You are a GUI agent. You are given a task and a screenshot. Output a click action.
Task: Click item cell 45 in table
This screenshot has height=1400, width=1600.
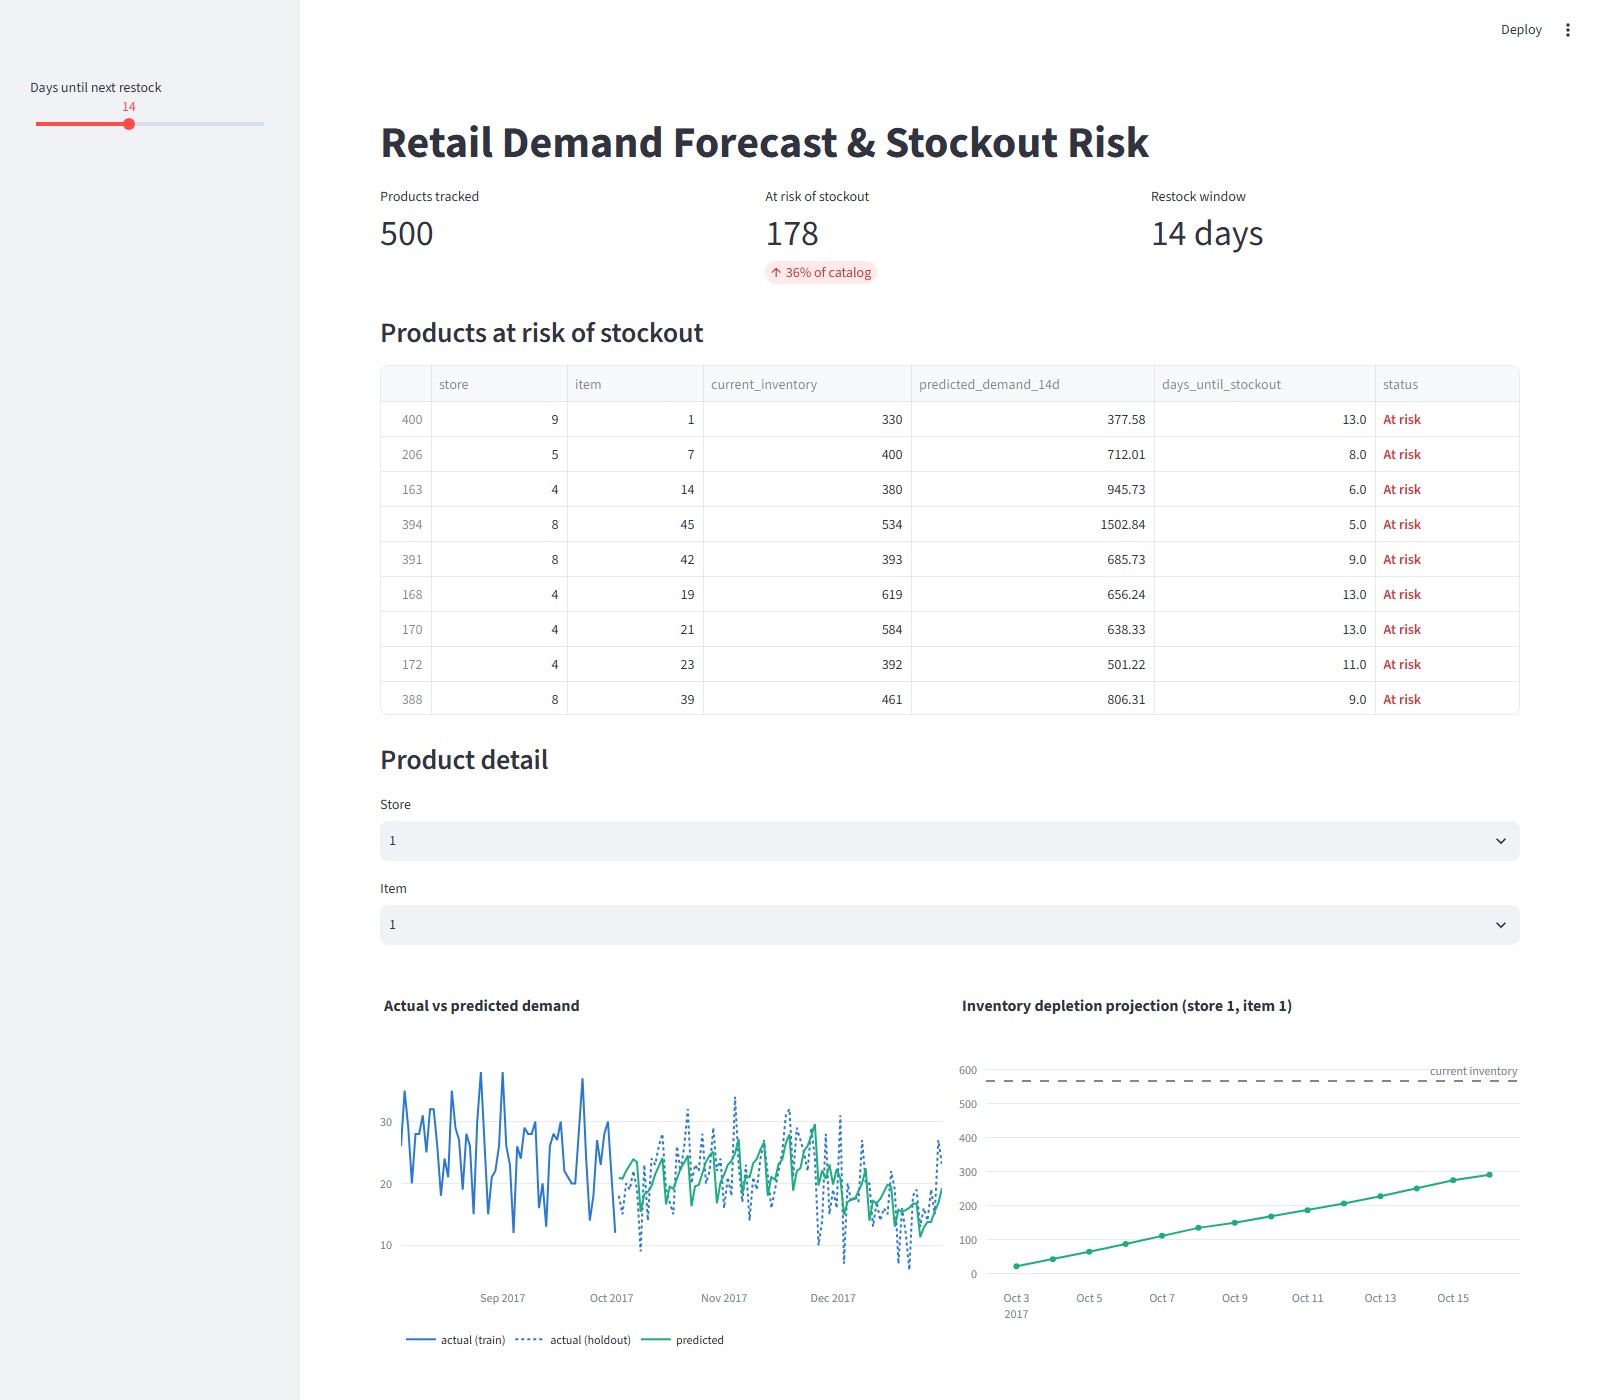coord(635,524)
